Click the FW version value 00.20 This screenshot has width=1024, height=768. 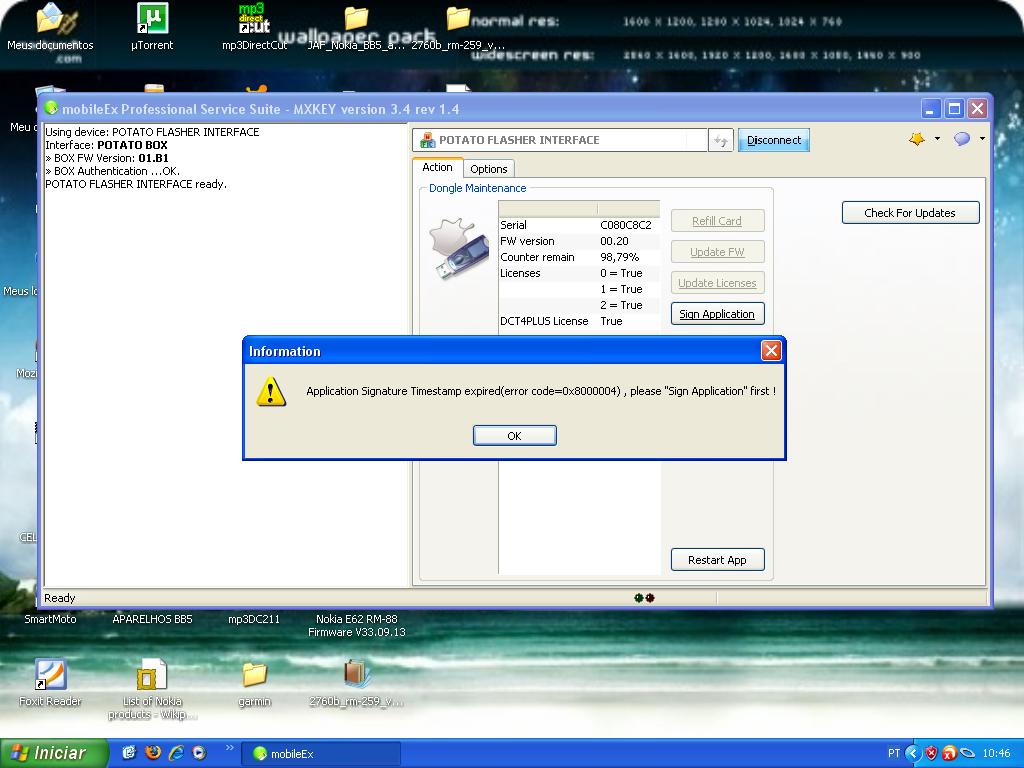click(x=614, y=241)
